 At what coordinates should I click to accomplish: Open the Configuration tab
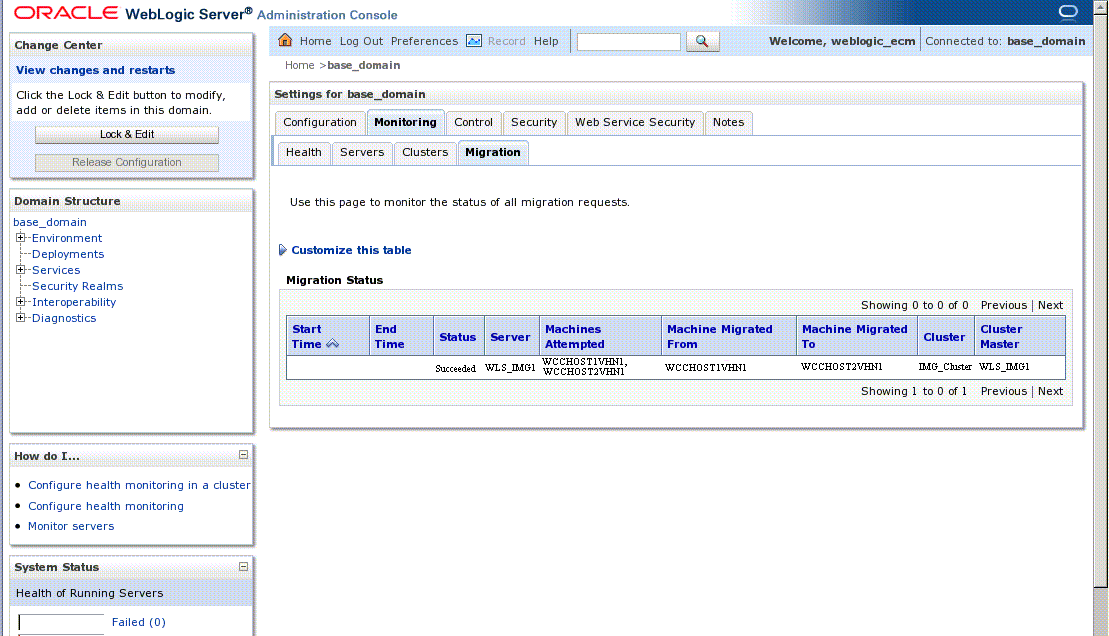coord(320,122)
